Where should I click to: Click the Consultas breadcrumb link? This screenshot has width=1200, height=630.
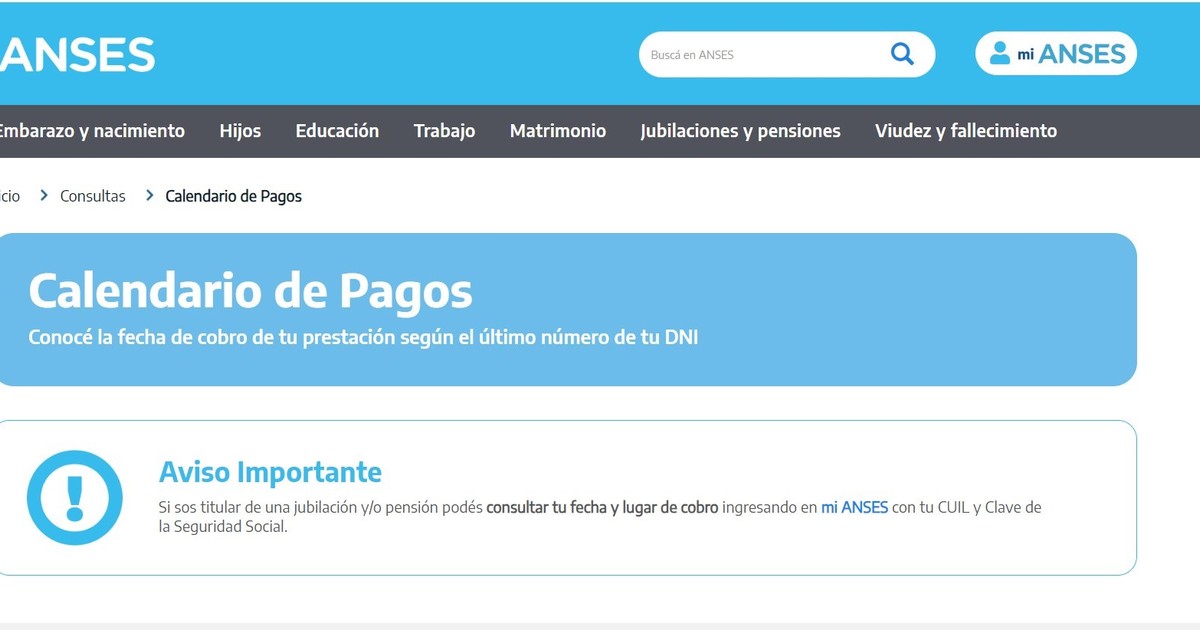(93, 196)
